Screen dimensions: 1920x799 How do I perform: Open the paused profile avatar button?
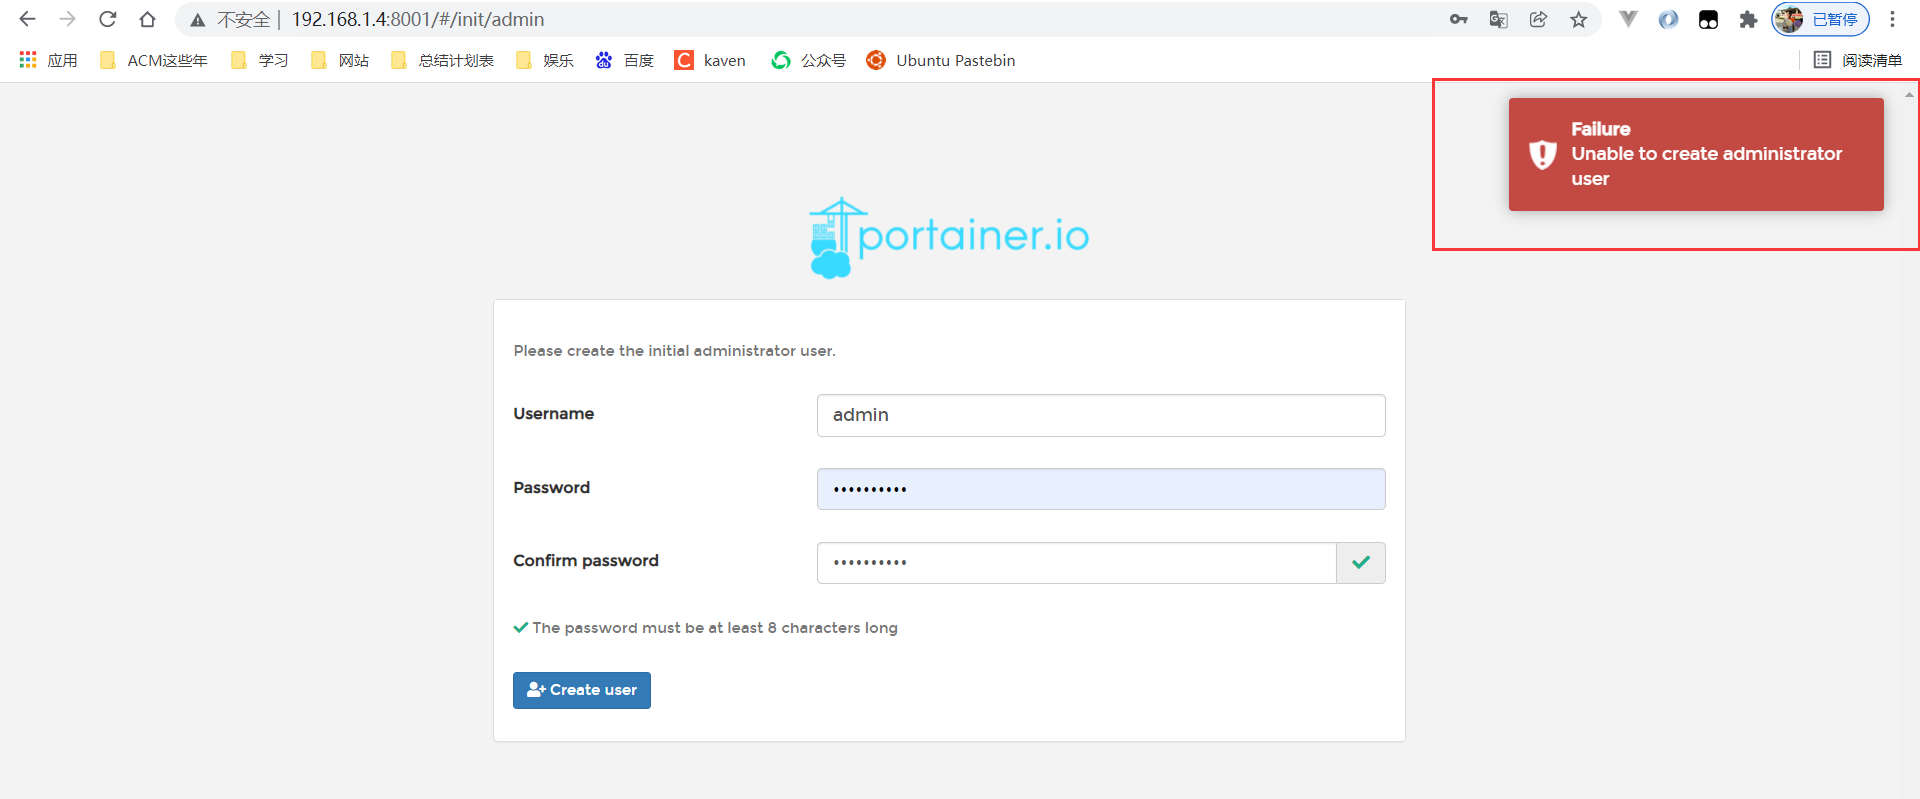[1820, 19]
